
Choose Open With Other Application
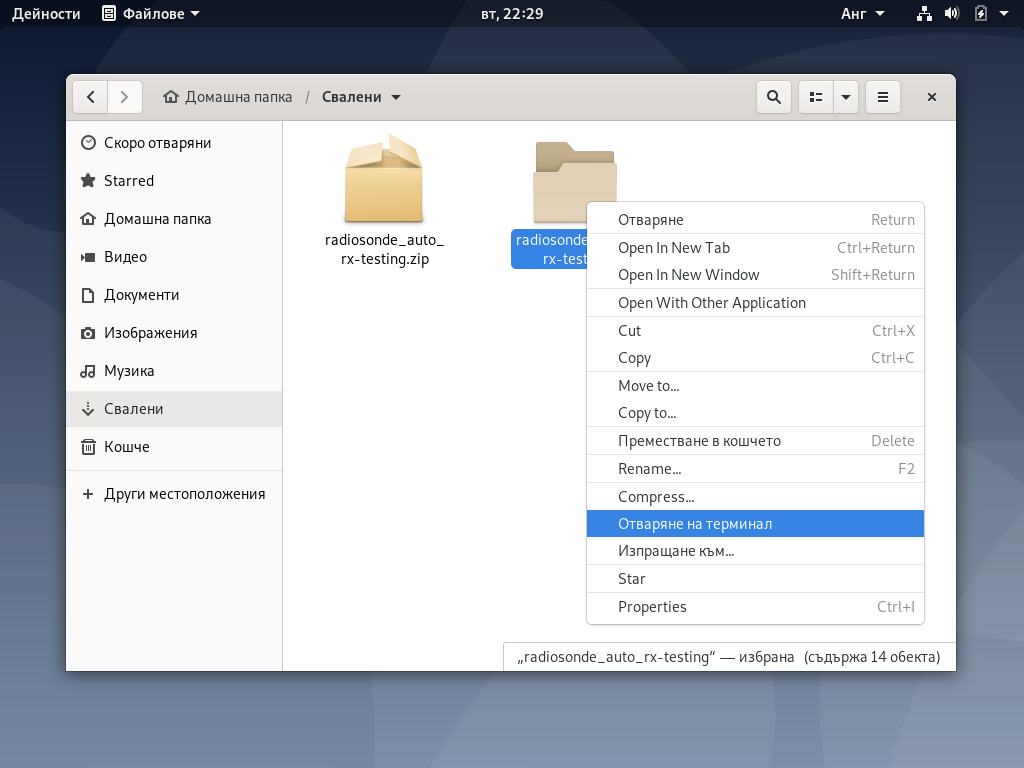756,303
